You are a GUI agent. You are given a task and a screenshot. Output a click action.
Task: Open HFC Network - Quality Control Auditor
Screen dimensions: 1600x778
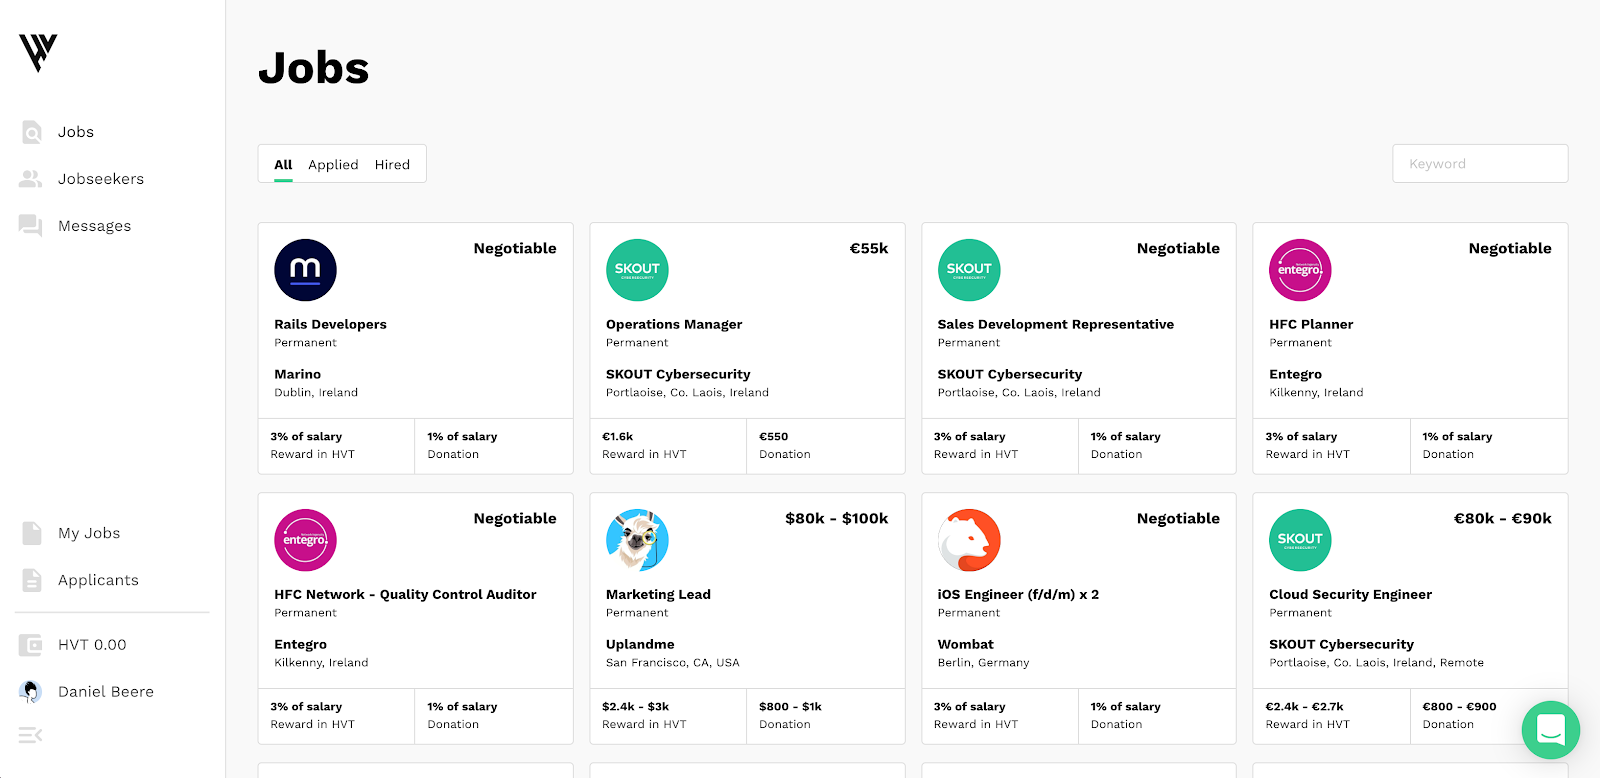(405, 594)
